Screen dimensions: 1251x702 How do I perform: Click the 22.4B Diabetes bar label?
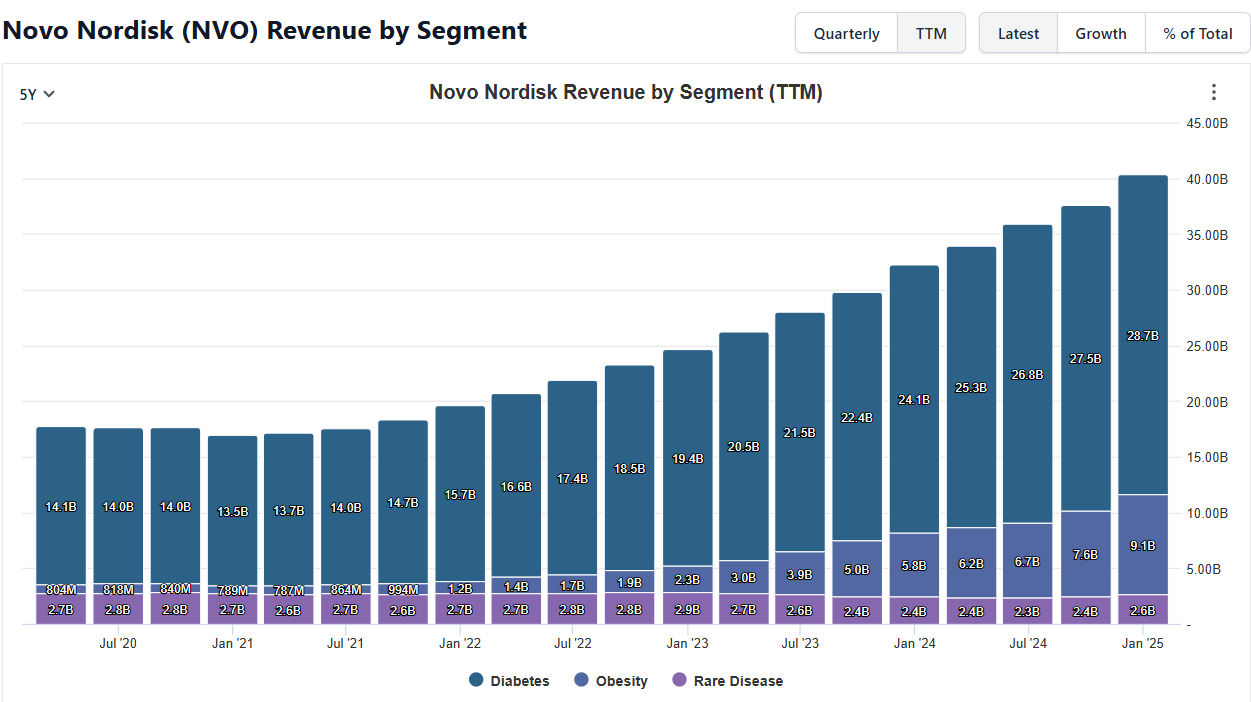[x=857, y=417]
